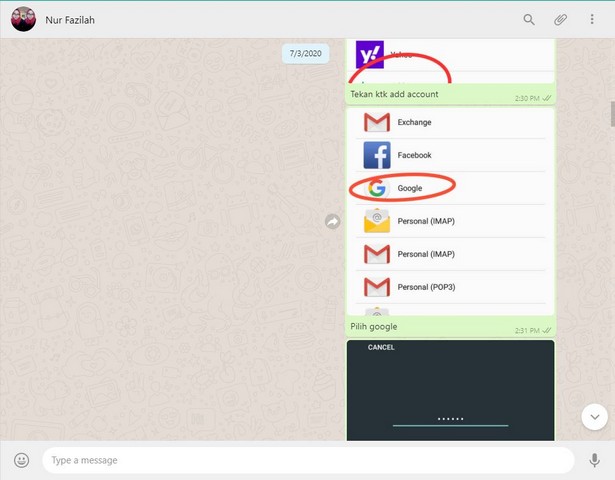Open the dark CANCEL screenshot image
The image size is (615, 480).
point(450,390)
